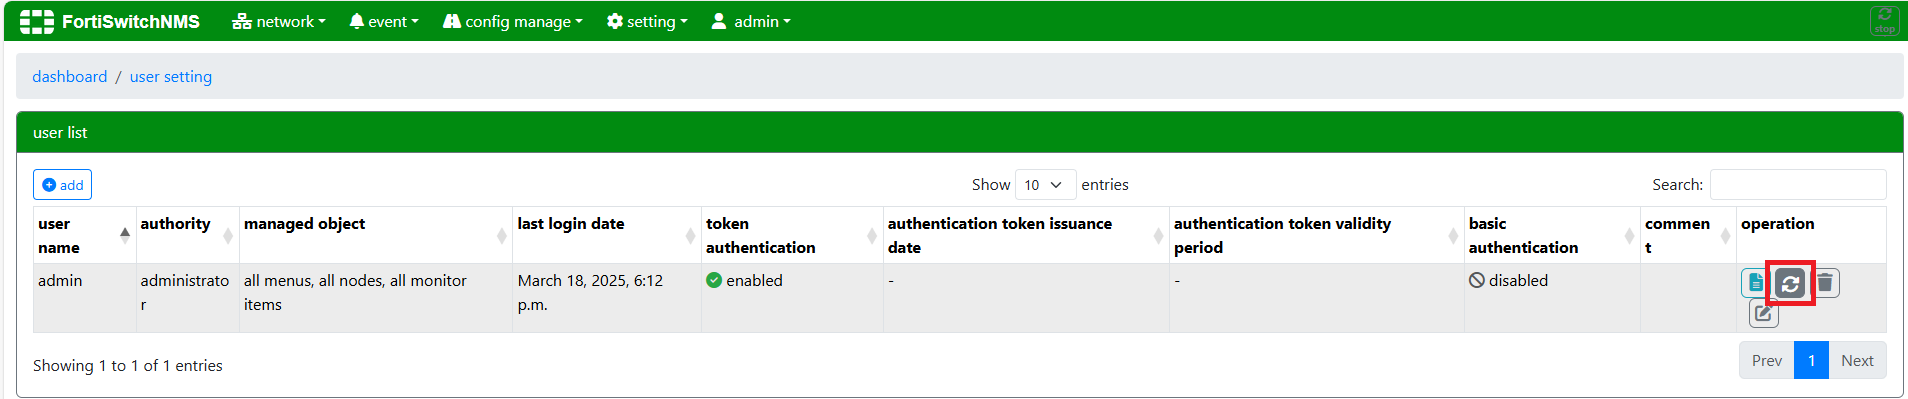Click the user setting breadcrumb link
Screen dimensions: 1908x399
[x=171, y=77]
